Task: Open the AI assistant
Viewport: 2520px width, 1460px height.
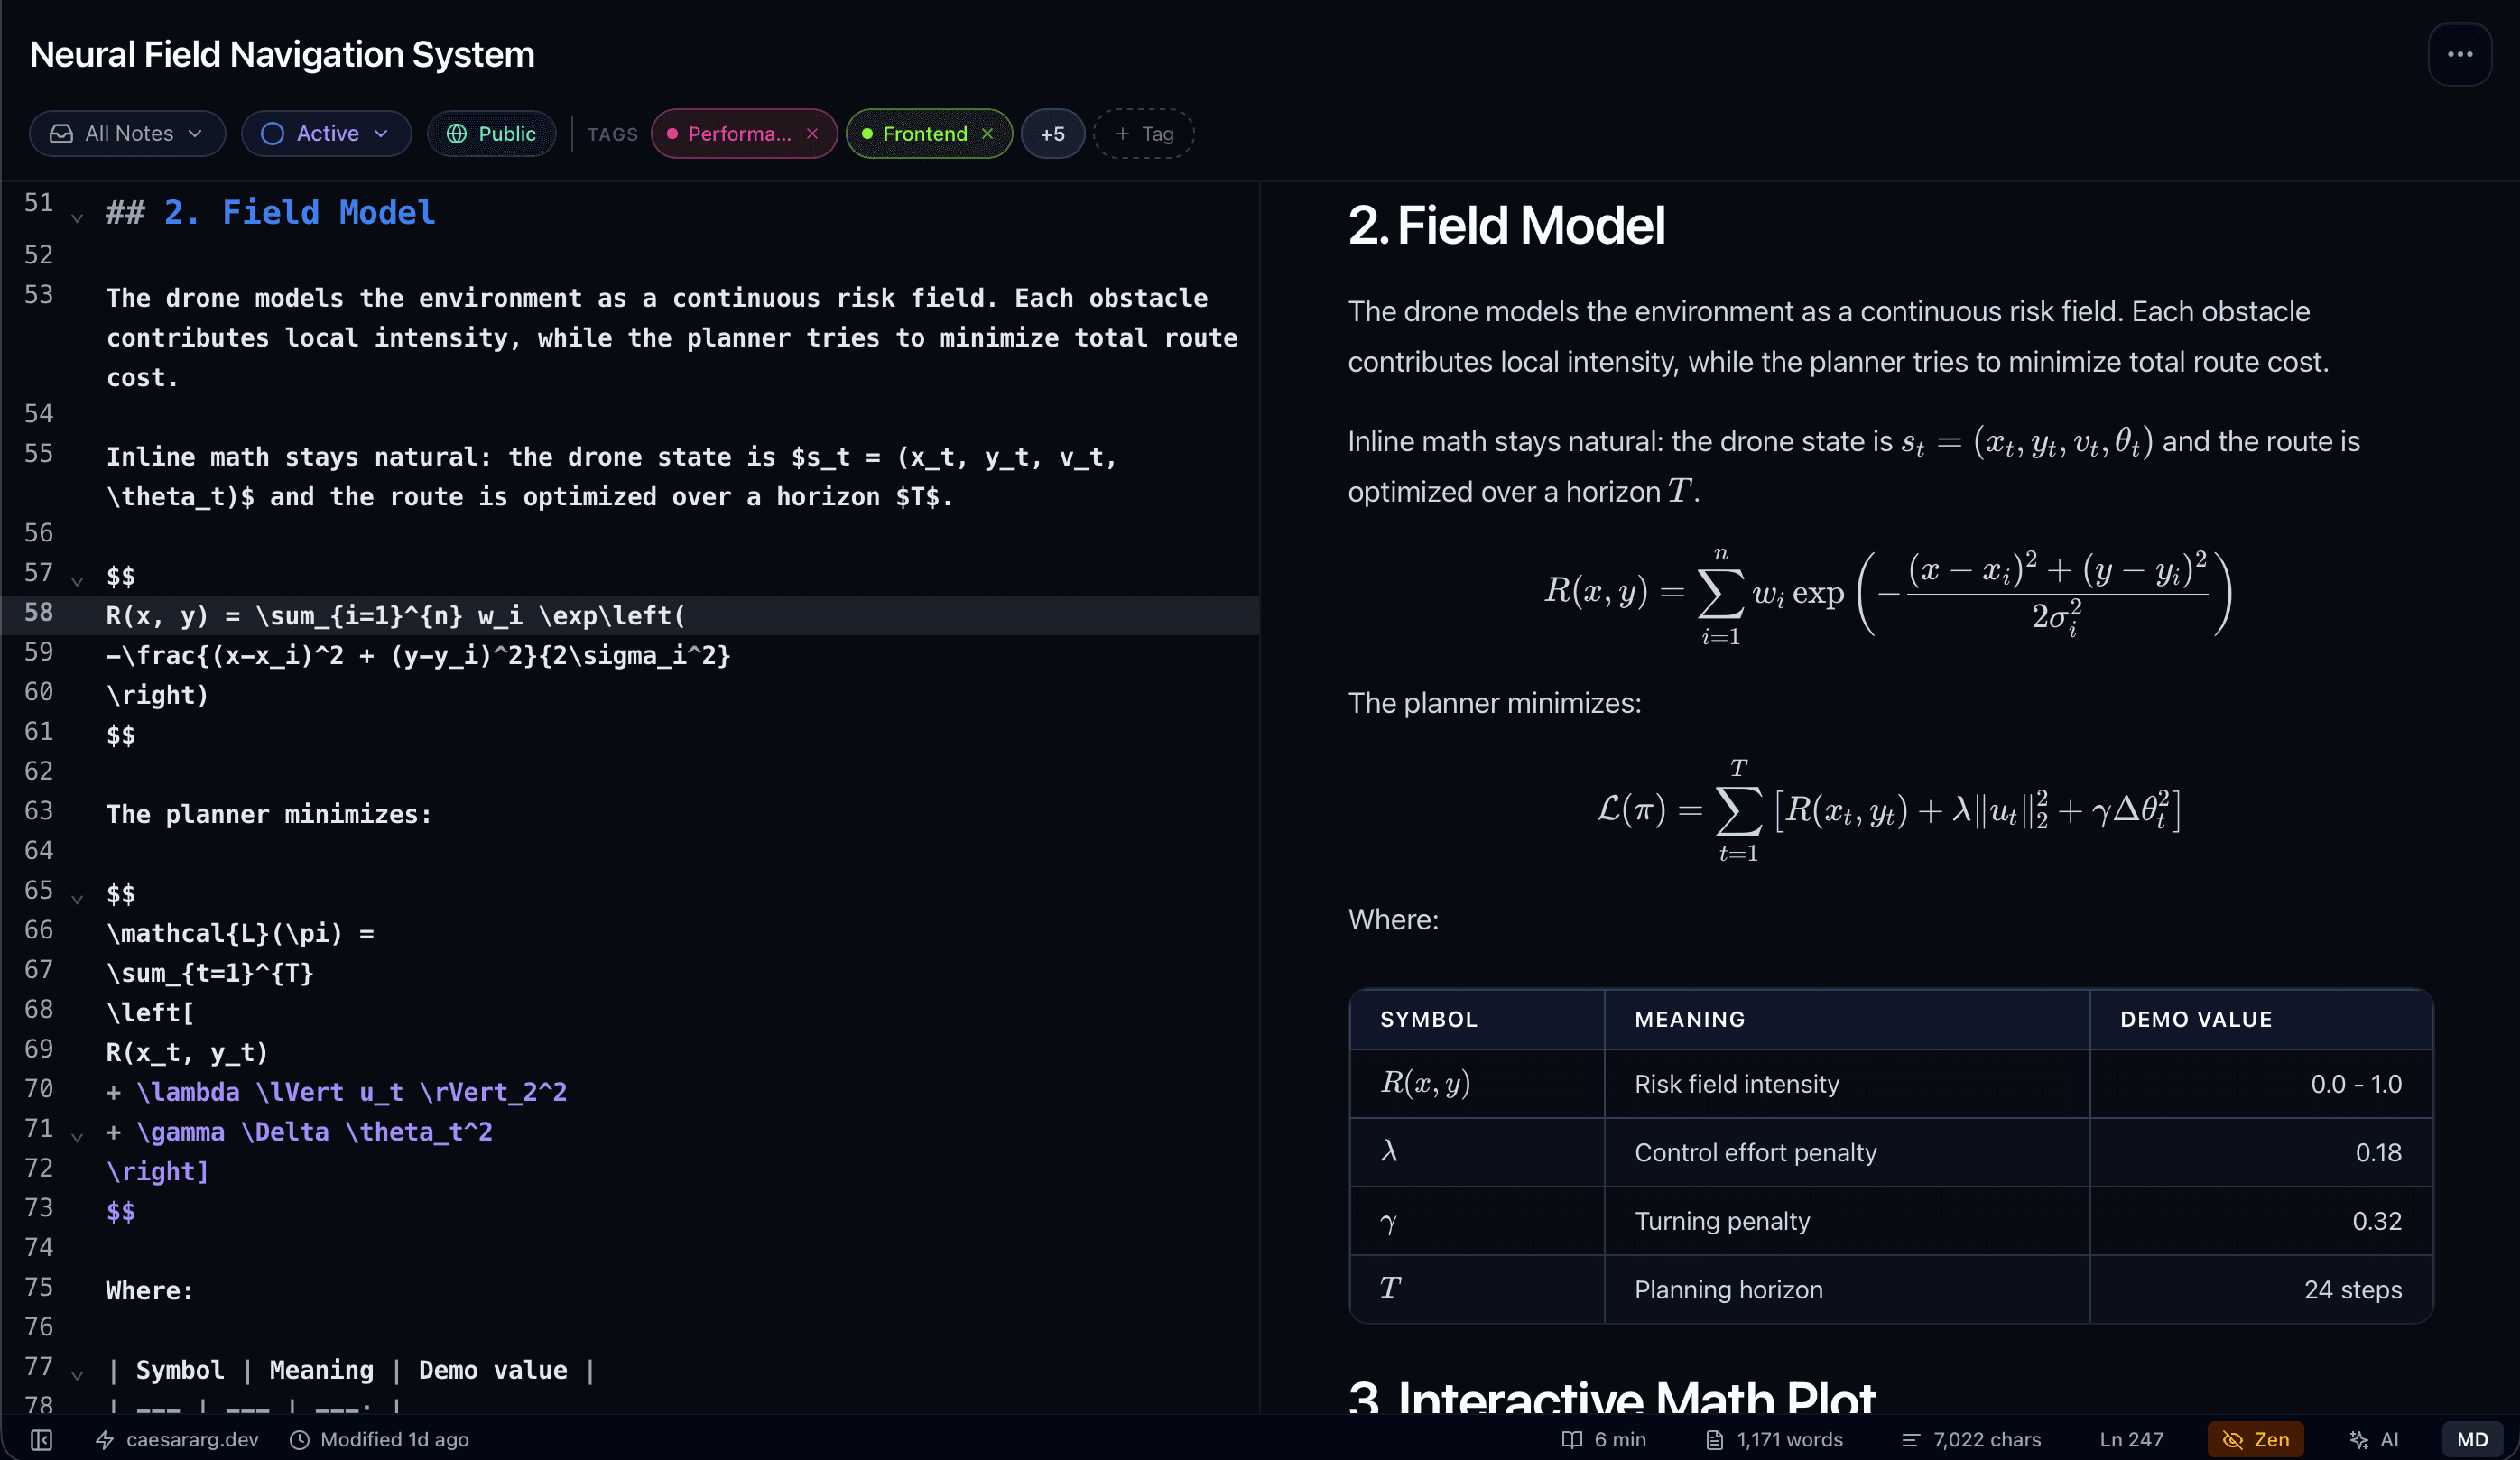Action: coord(2374,1439)
